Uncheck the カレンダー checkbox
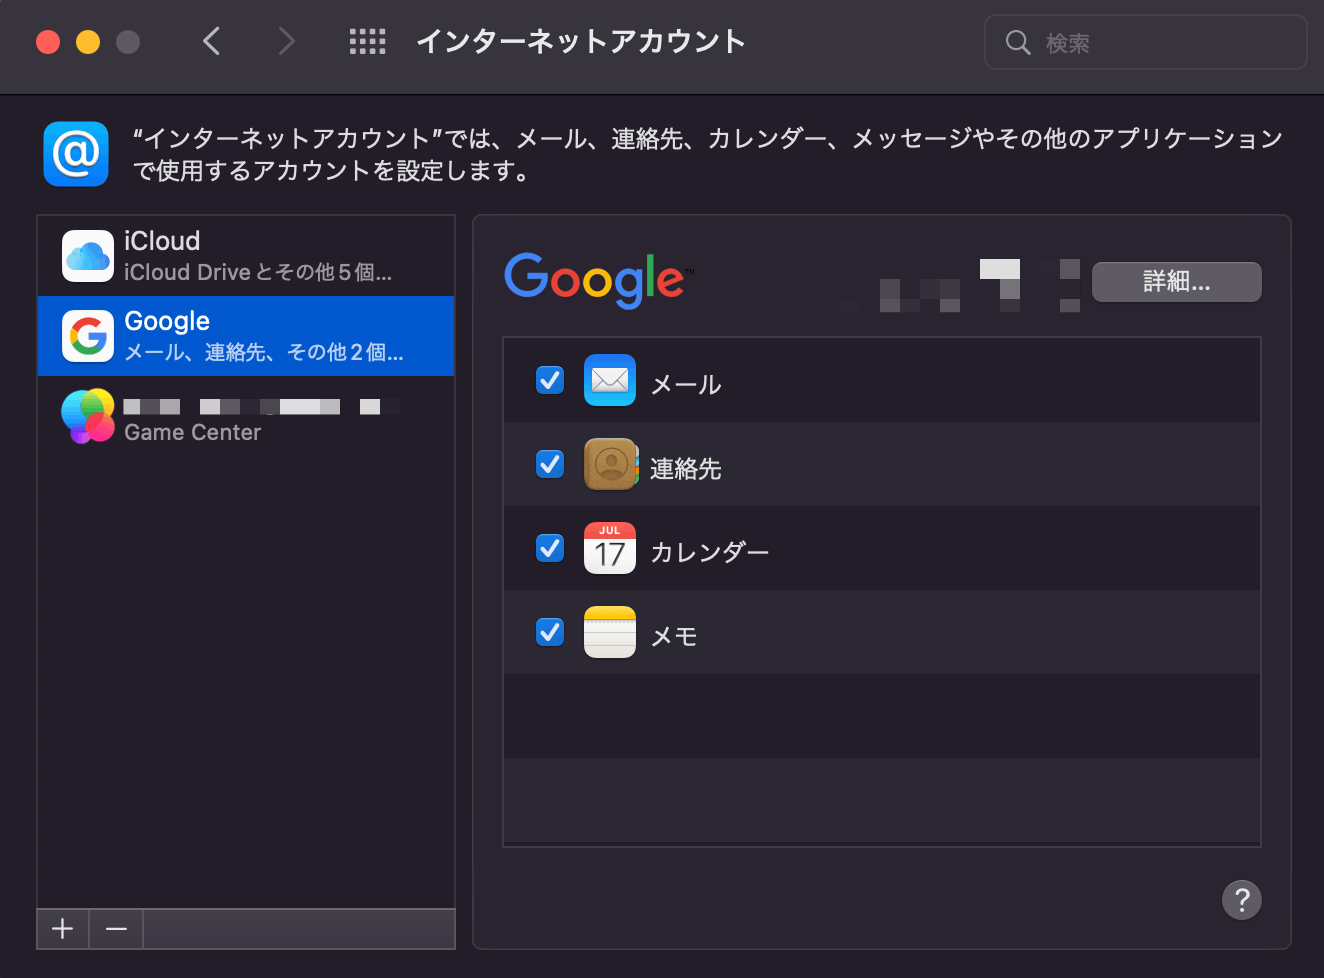 coord(550,548)
